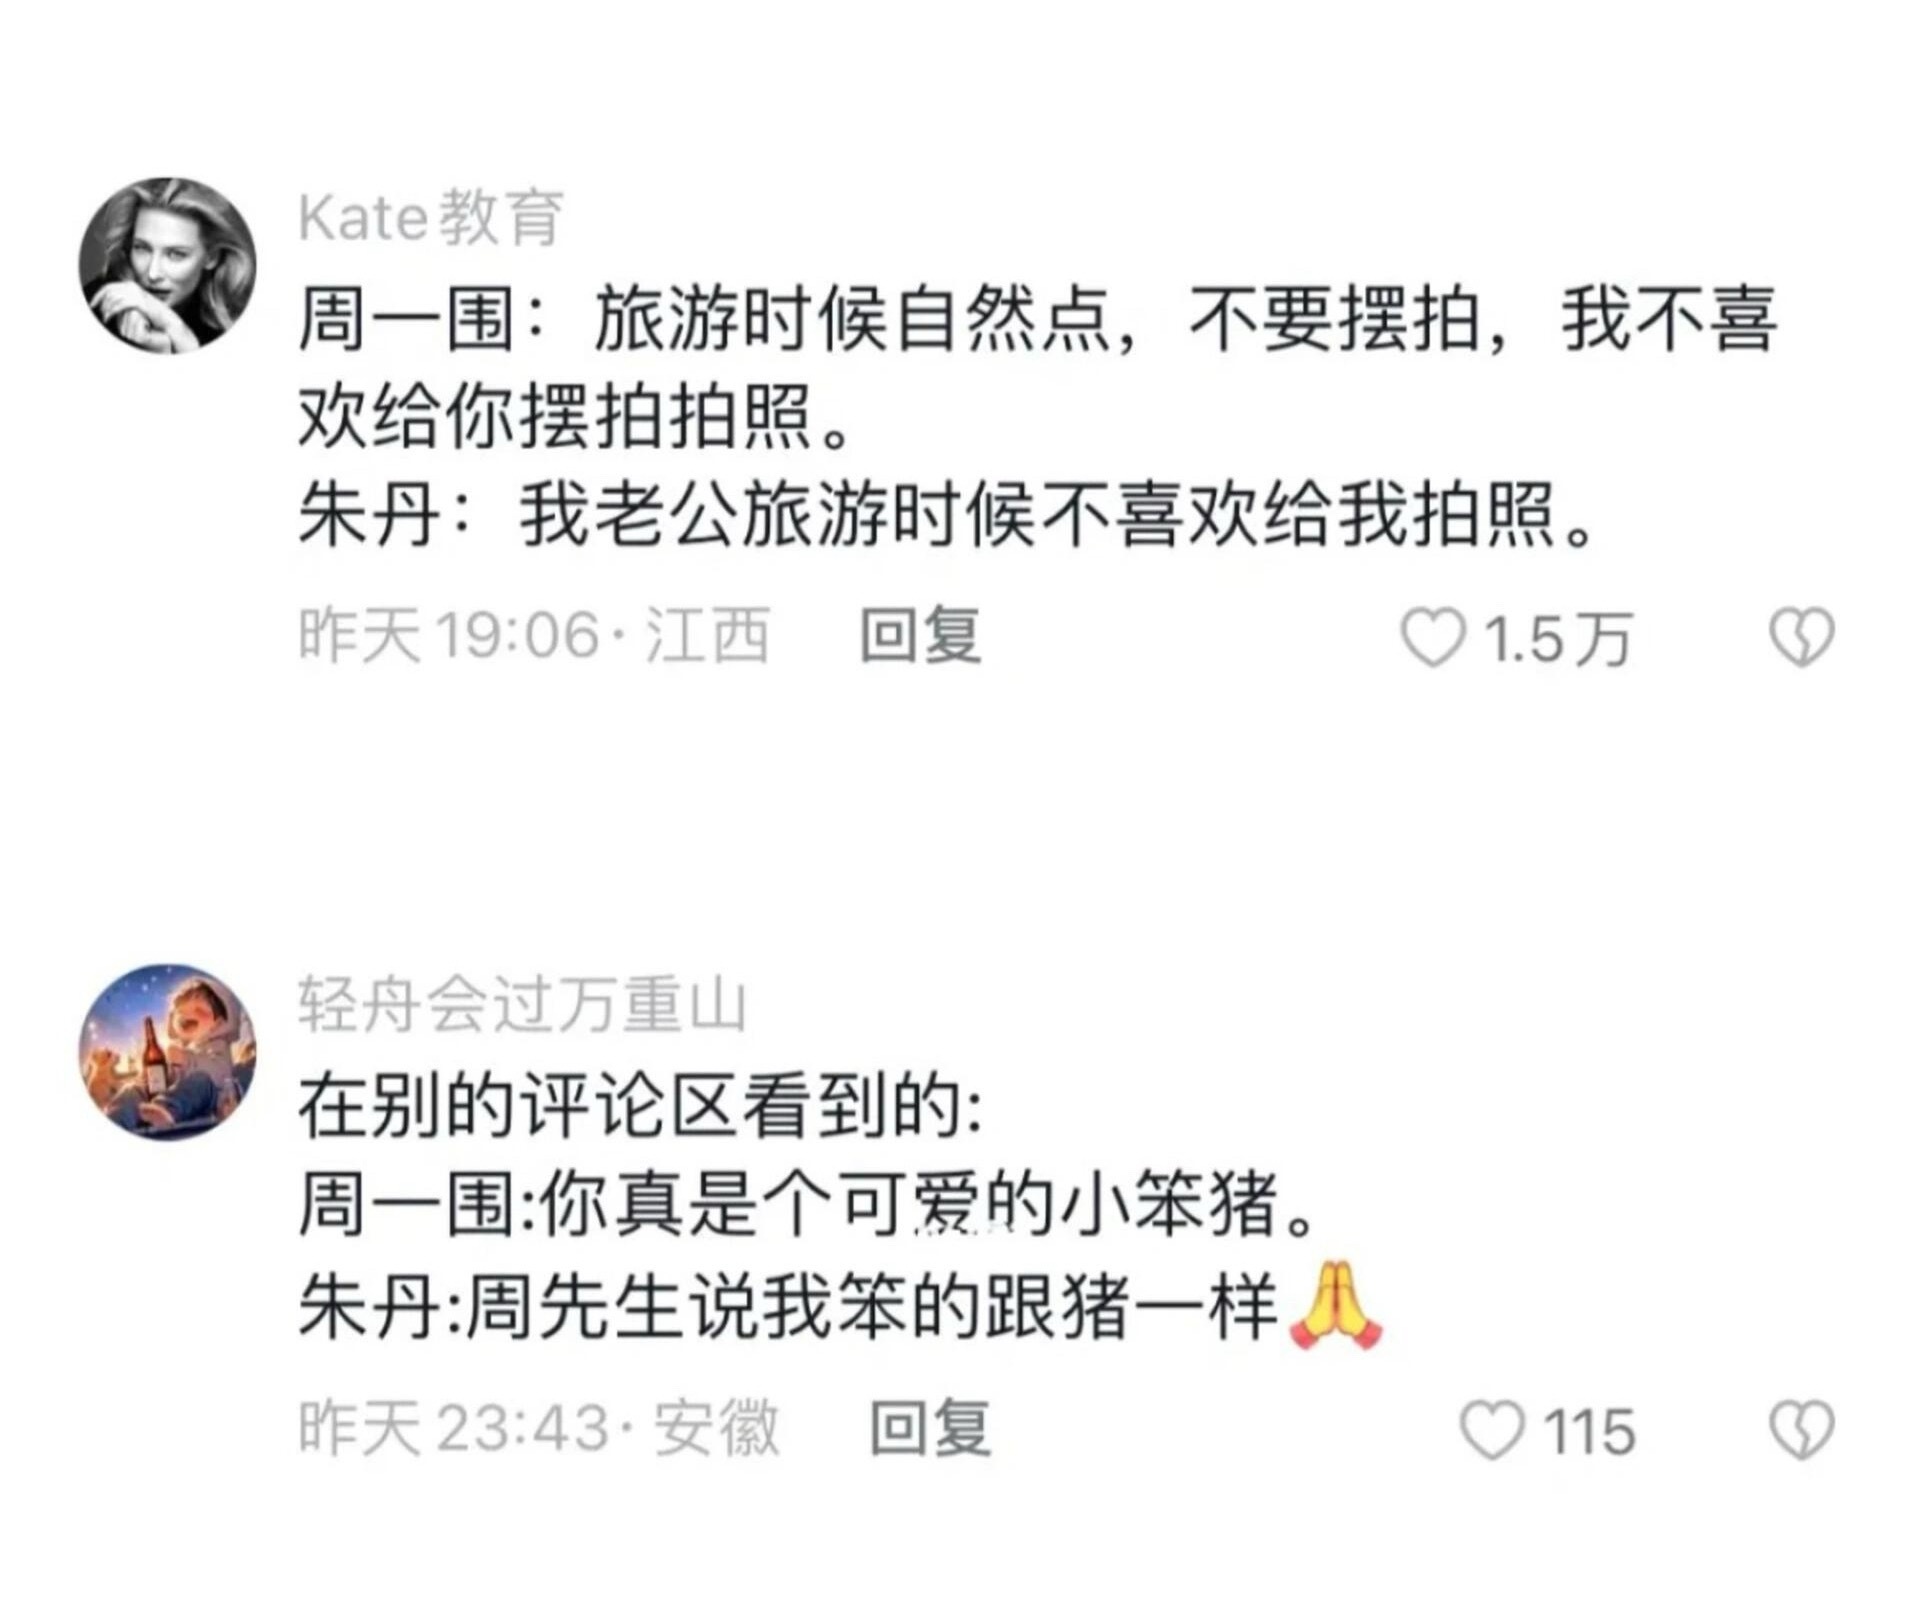The height and width of the screenshot is (1615, 1920).
Task: Open Kate教育 profile picture
Action: click(168, 266)
